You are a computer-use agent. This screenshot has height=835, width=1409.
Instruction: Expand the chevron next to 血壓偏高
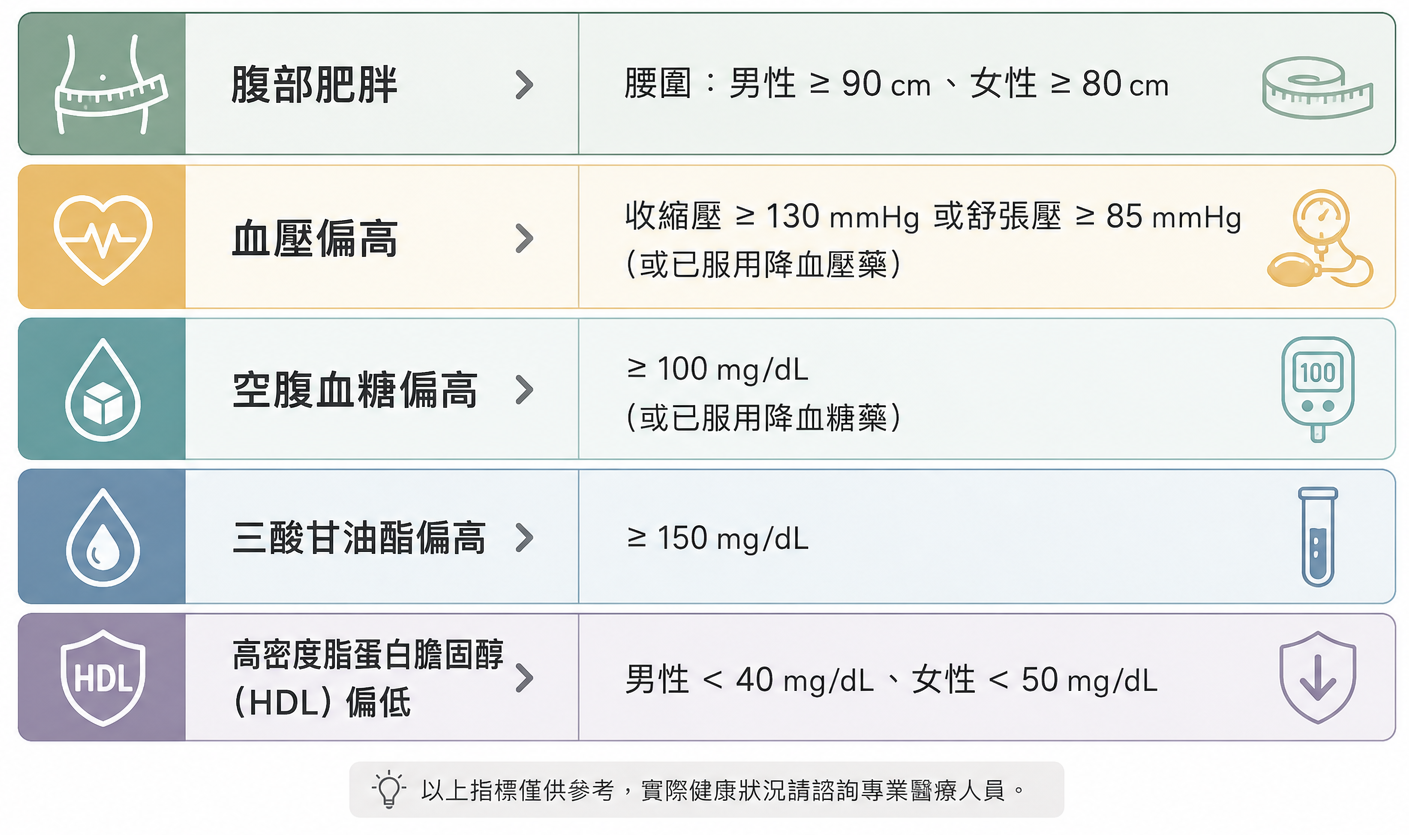(523, 238)
